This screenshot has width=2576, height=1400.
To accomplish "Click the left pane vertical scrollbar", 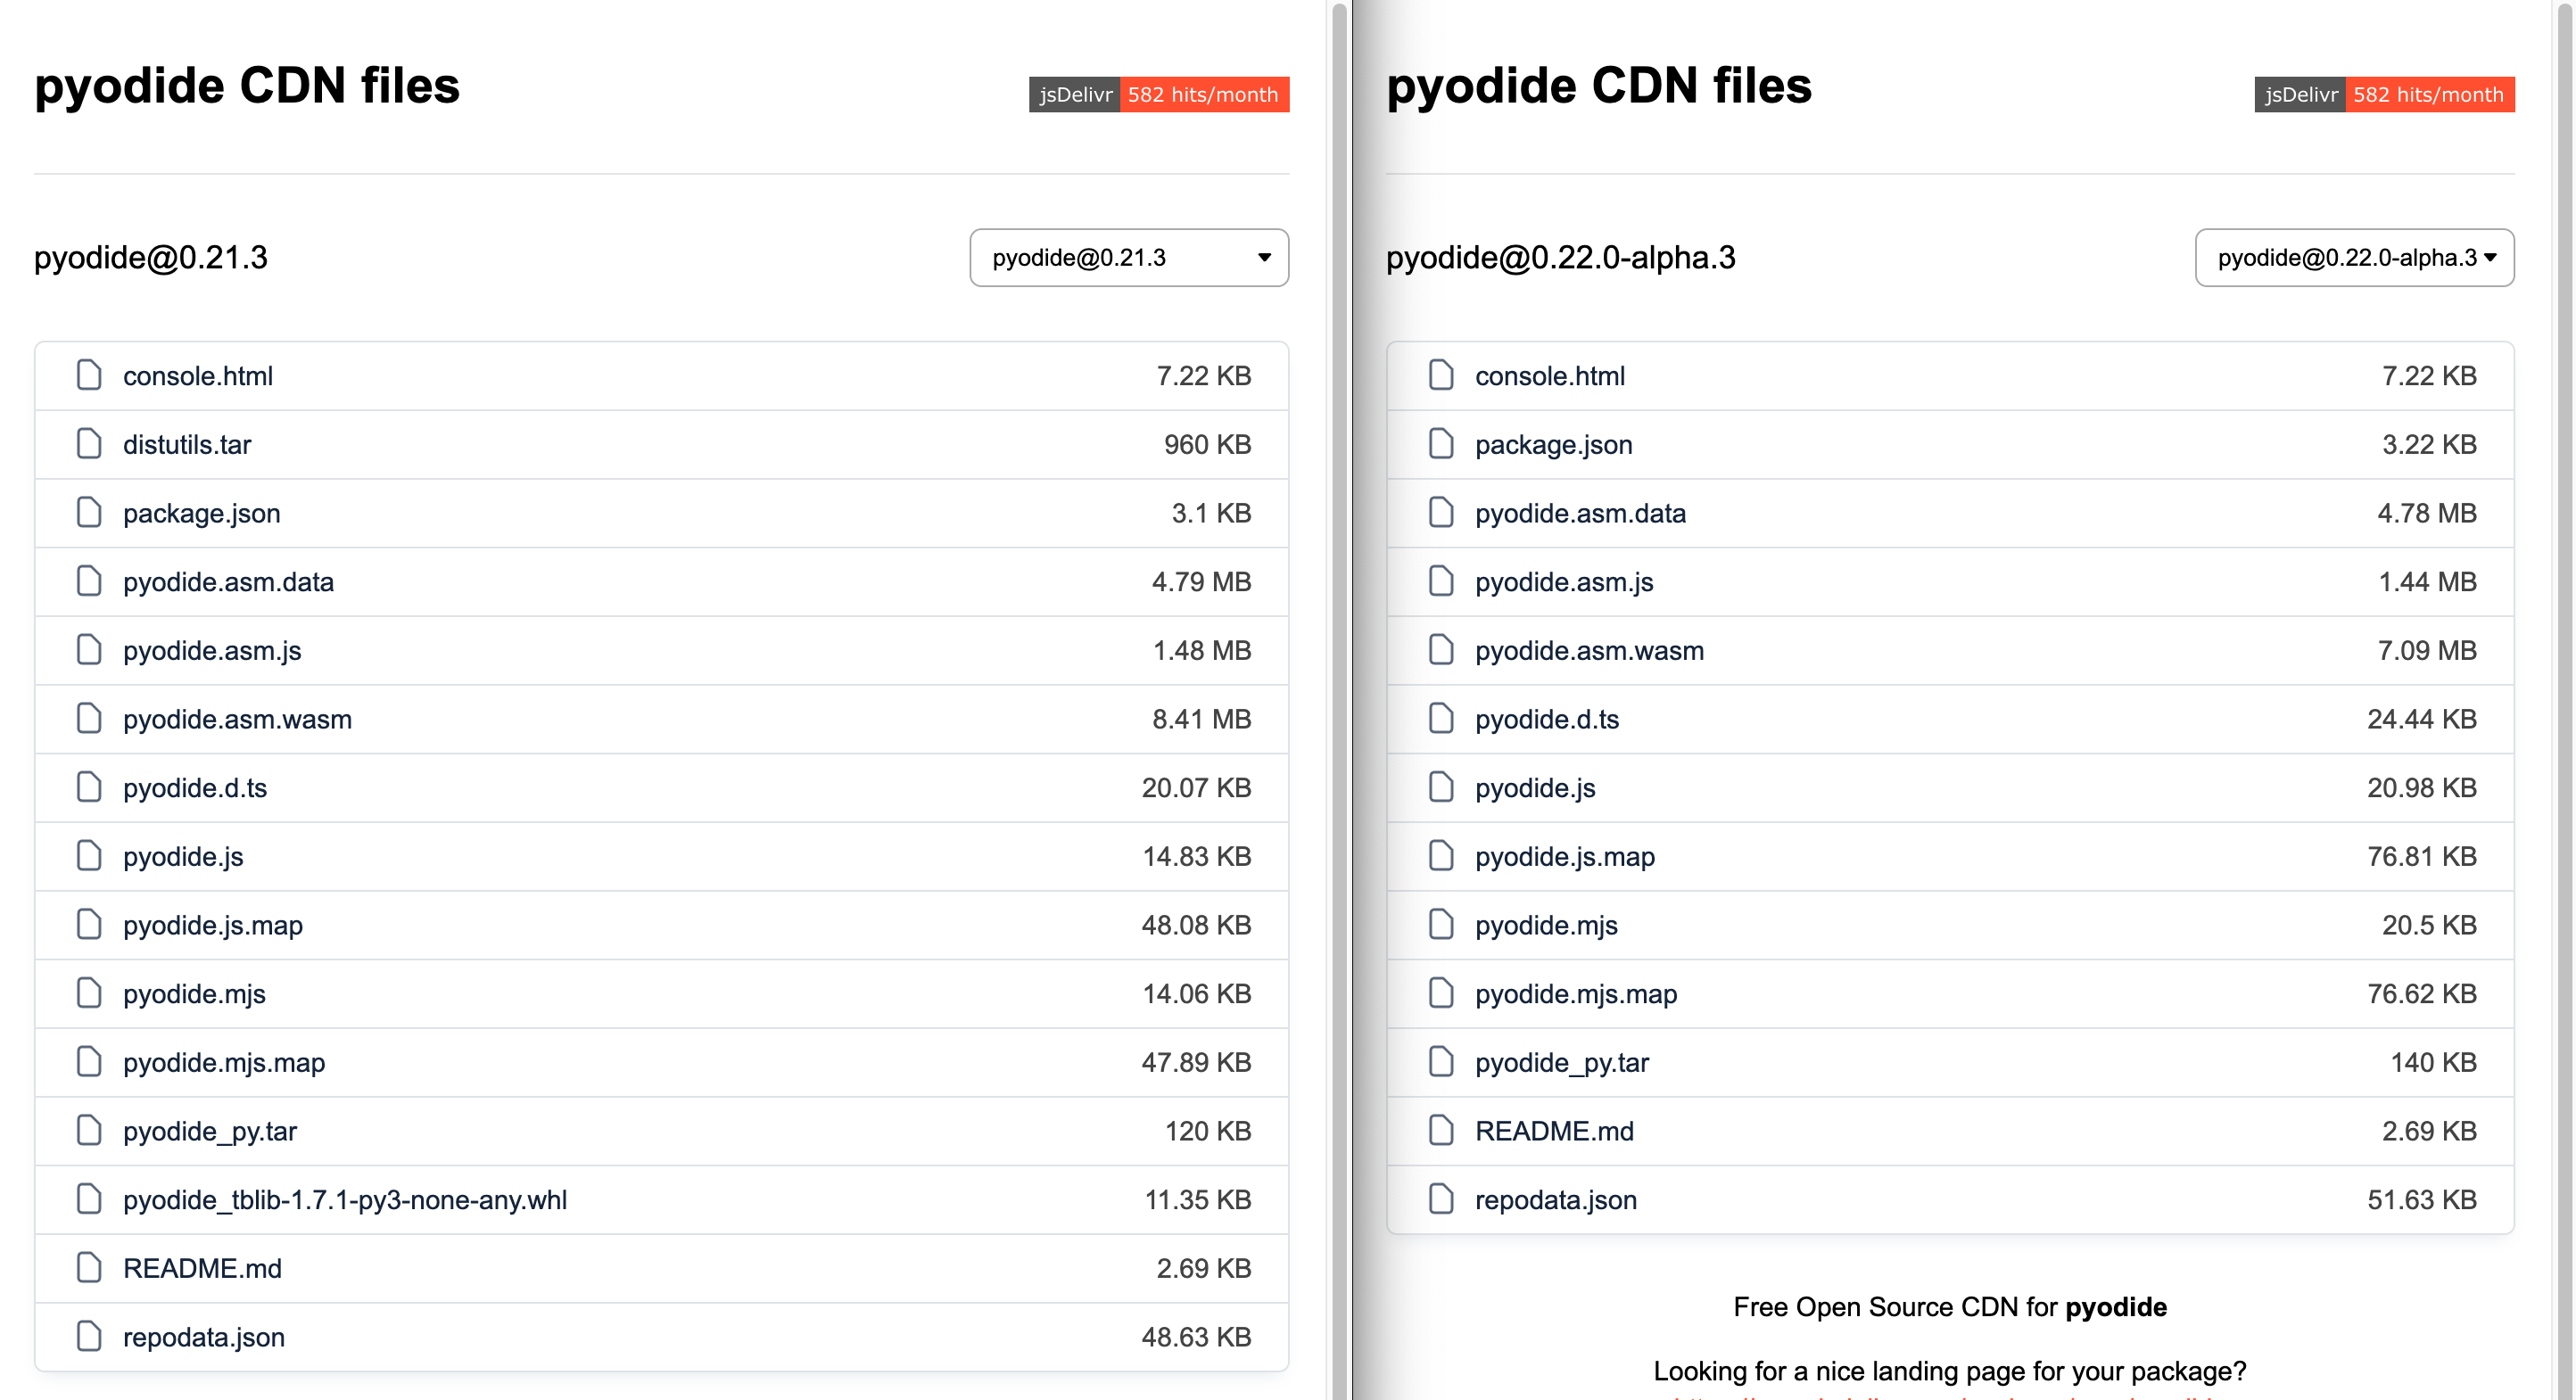I will [1339, 700].
